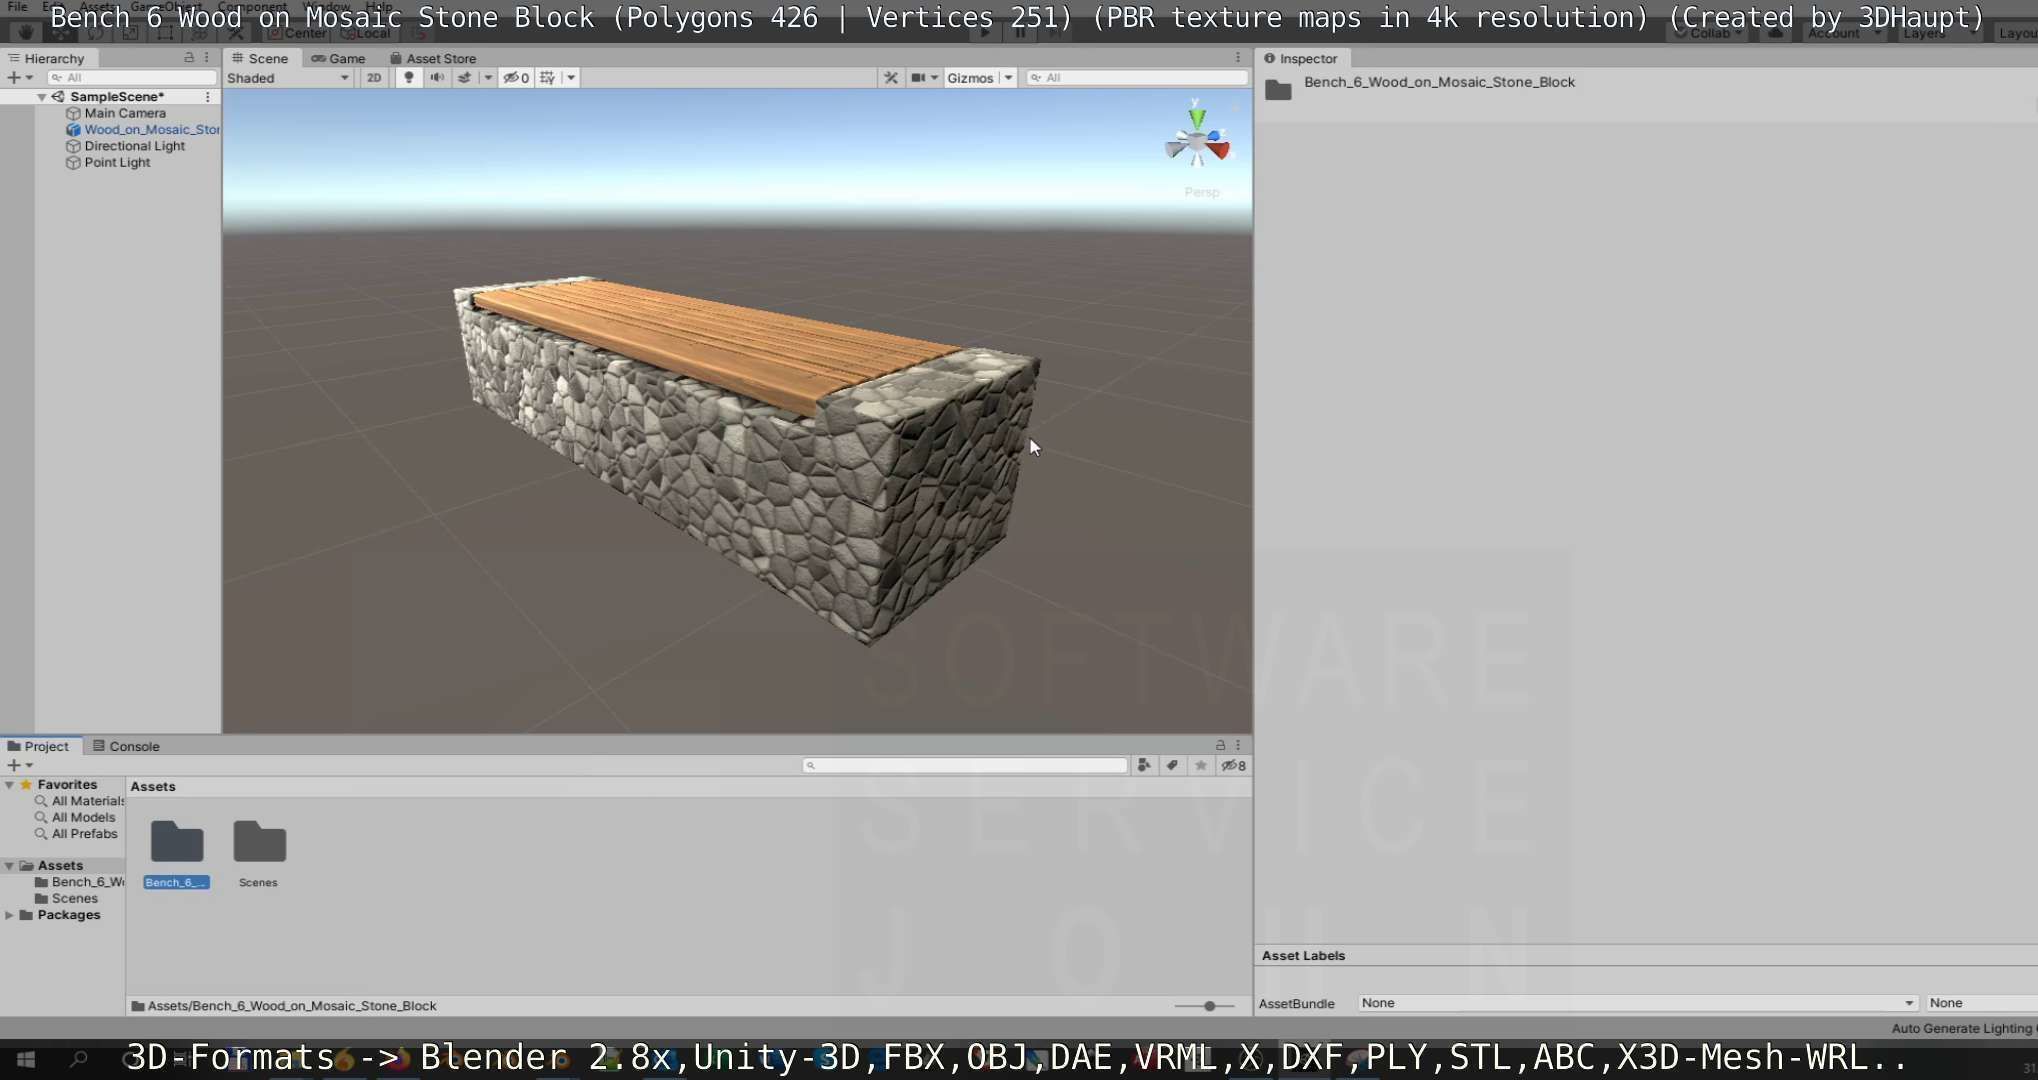
Task: Click the orientation gizmo green Y axis cone
Action: (1196, 117)
